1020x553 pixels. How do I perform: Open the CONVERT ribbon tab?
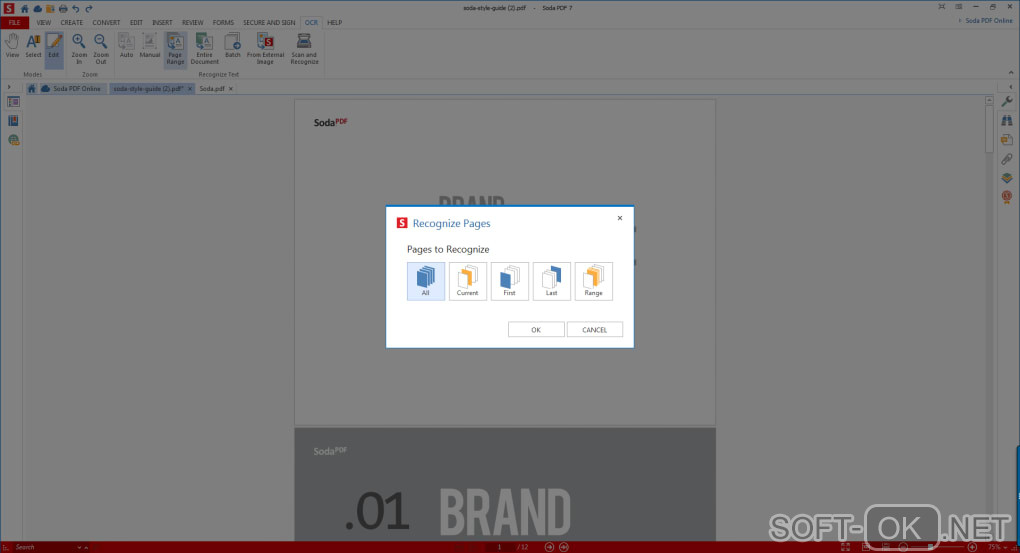[106, 22]
